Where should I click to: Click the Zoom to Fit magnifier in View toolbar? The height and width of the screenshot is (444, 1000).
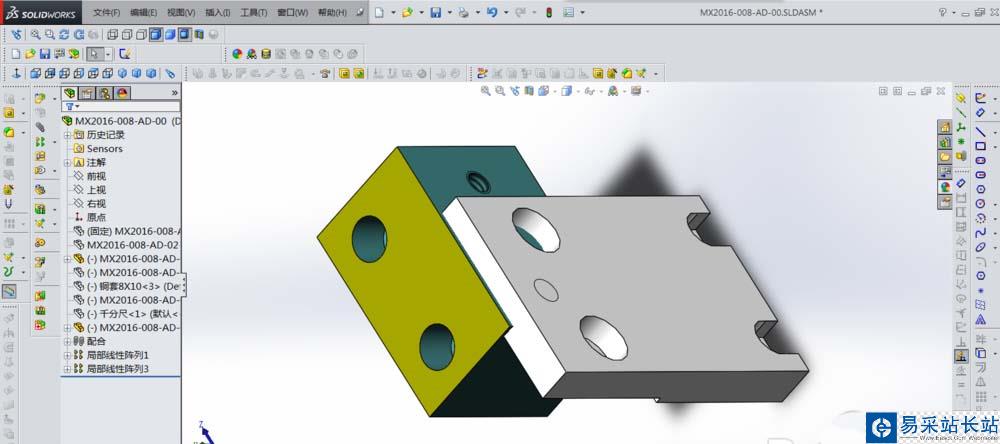pos(35,34)
